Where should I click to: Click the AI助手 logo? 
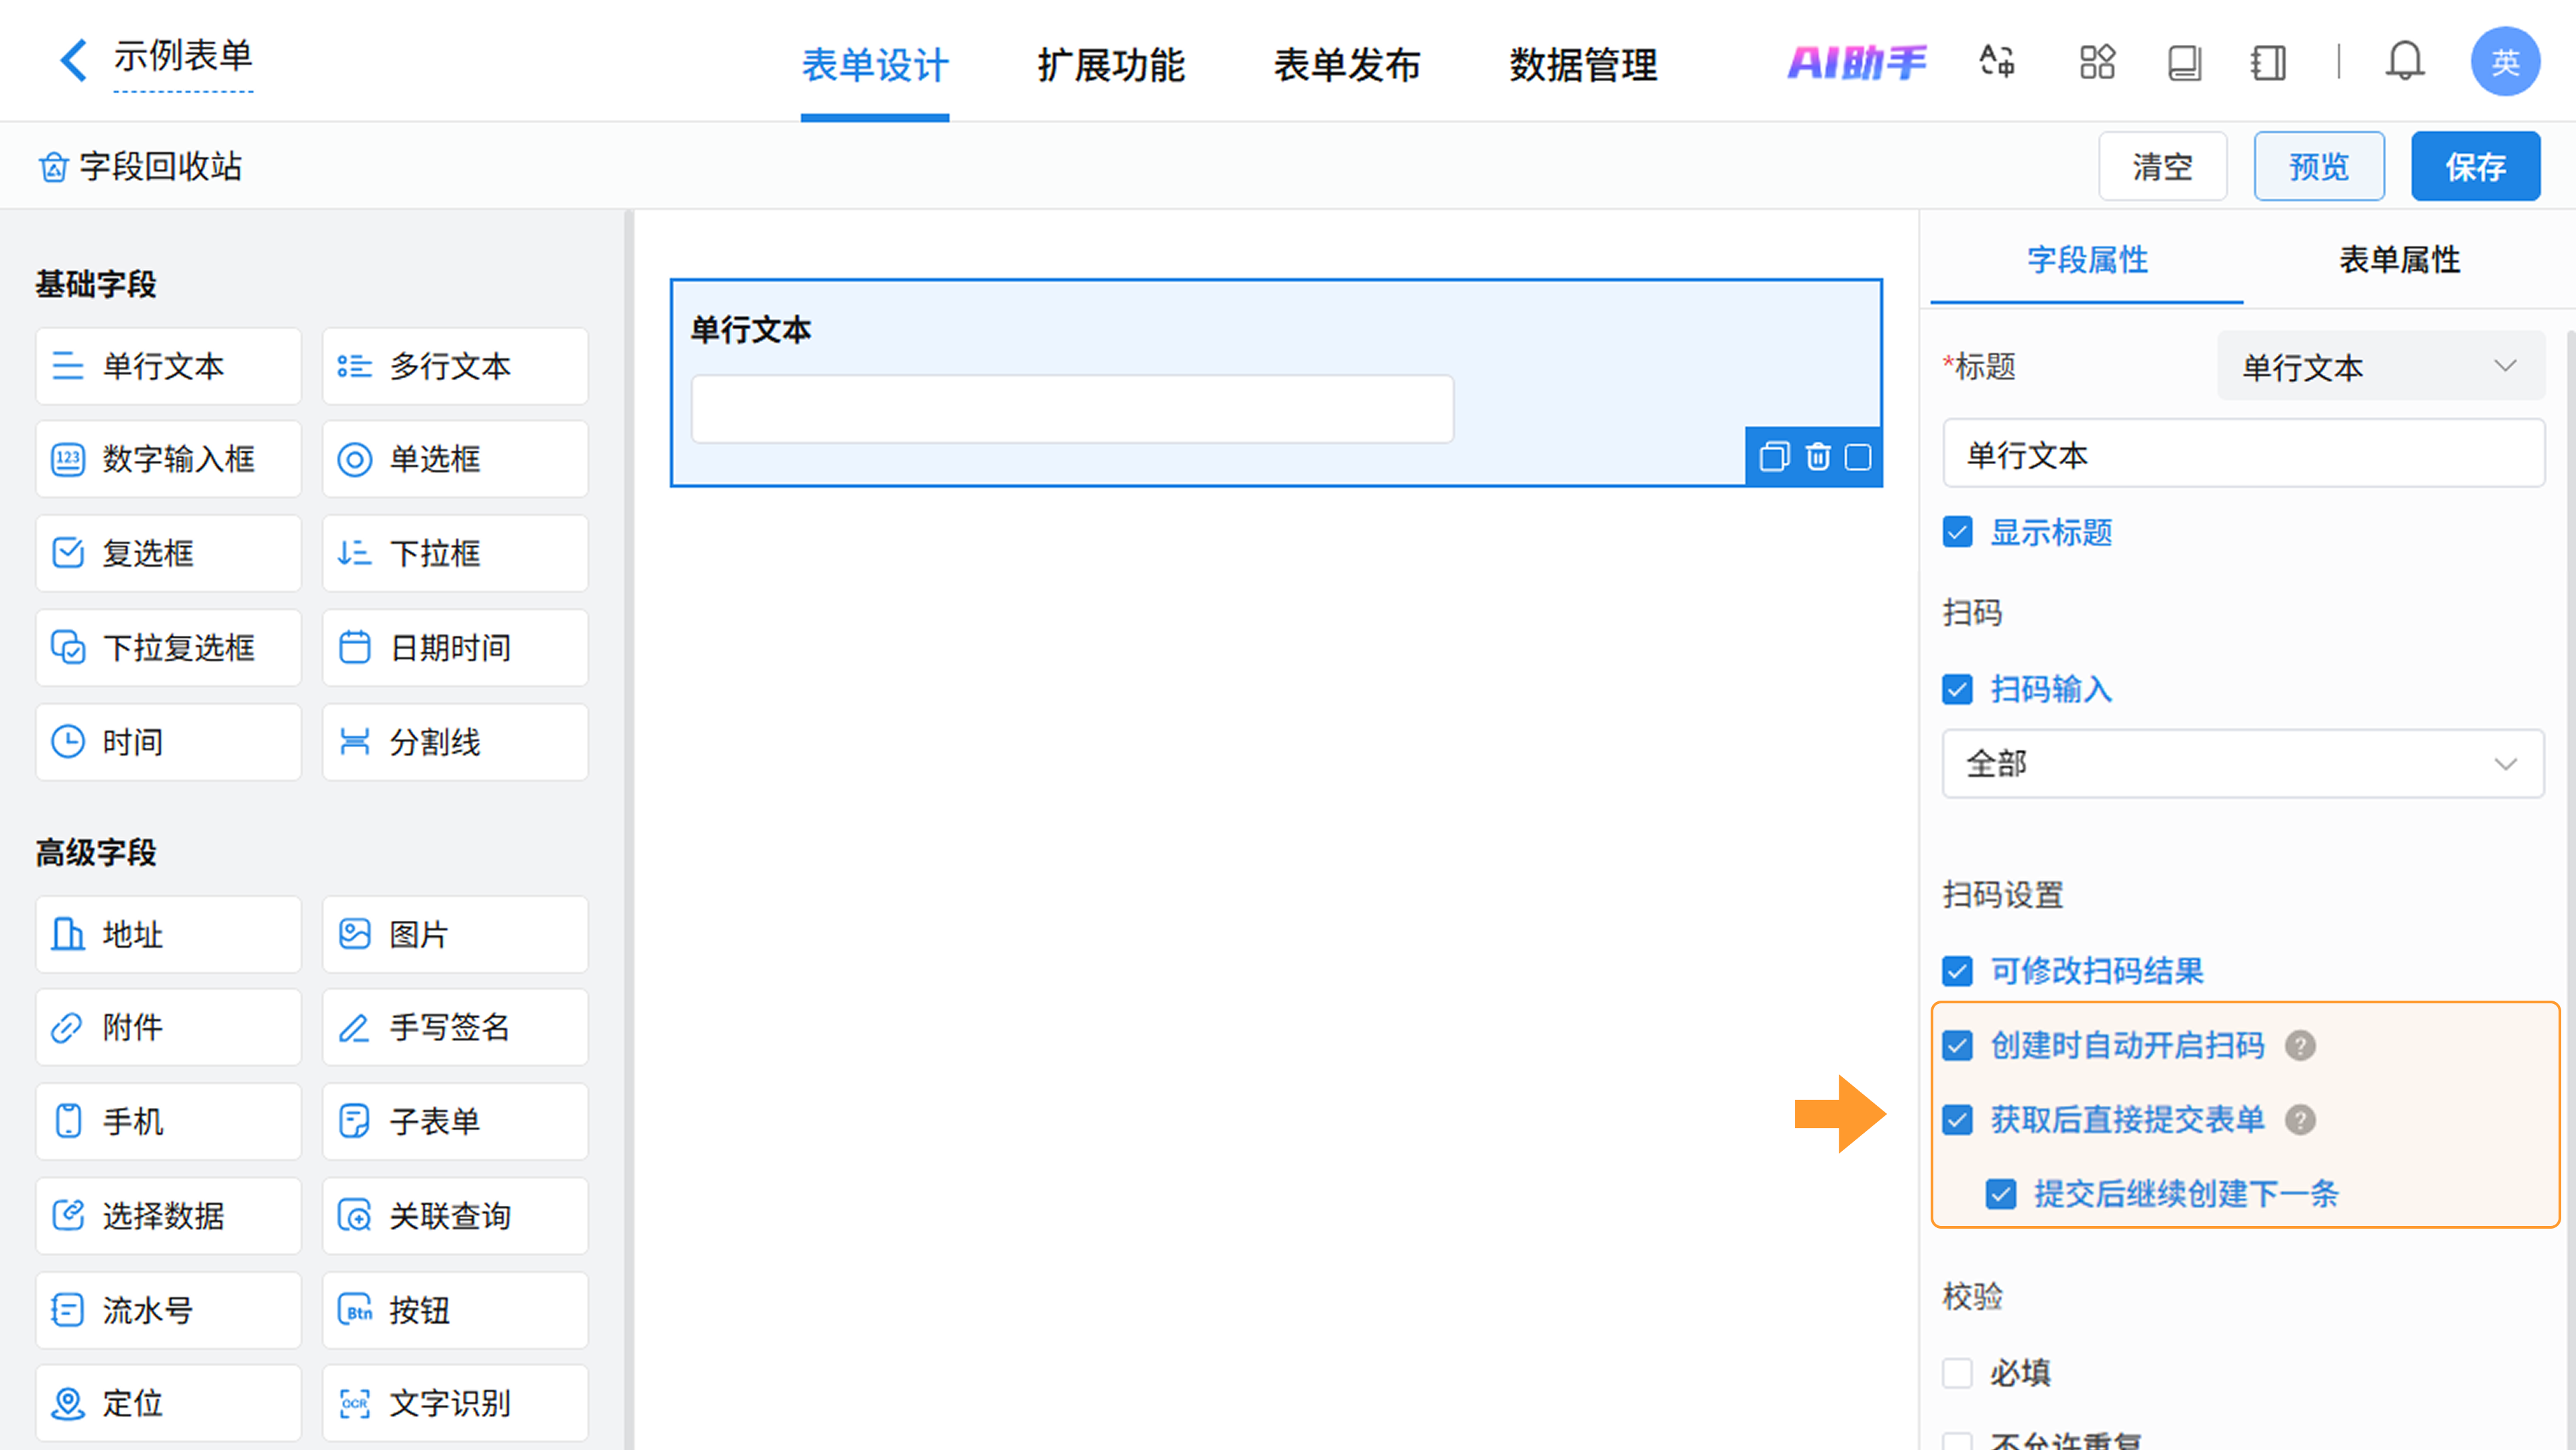1856,62
